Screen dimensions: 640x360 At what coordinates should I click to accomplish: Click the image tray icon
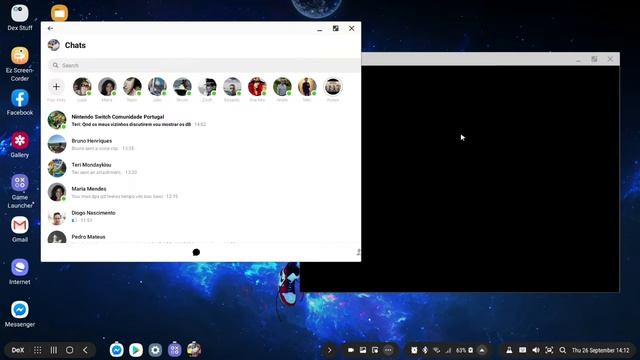click(x=363, y=350)
